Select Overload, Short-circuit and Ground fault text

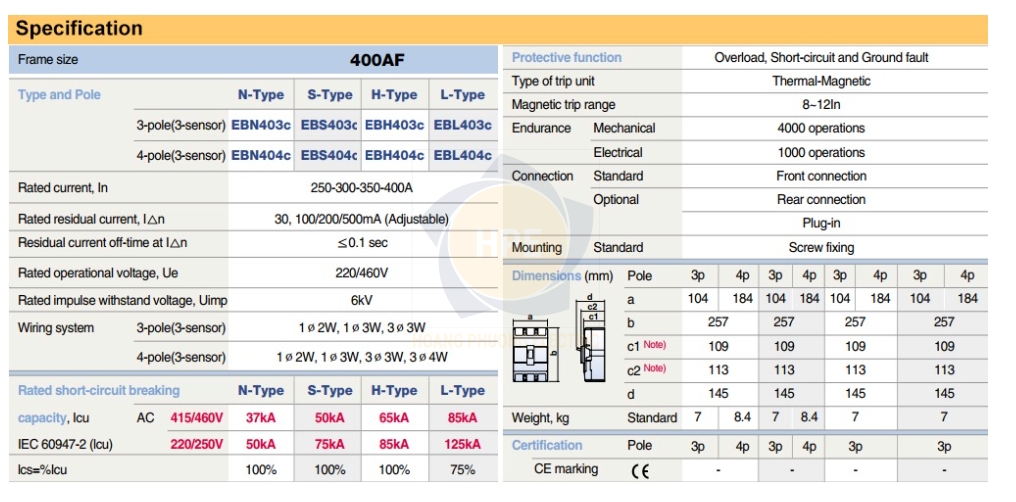[x=822, y=58]
